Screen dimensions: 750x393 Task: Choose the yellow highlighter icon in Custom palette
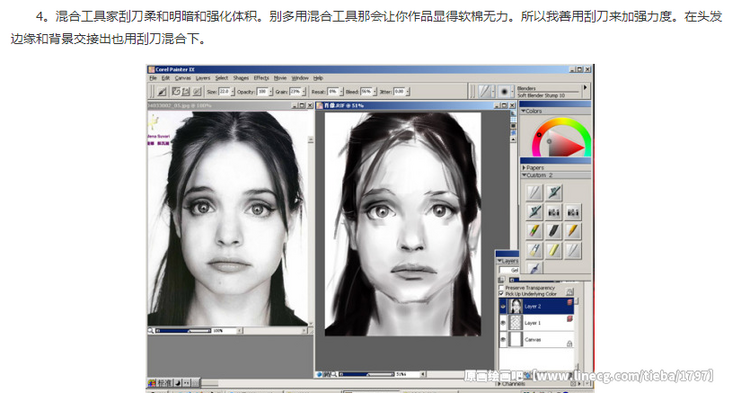[553, 250]
